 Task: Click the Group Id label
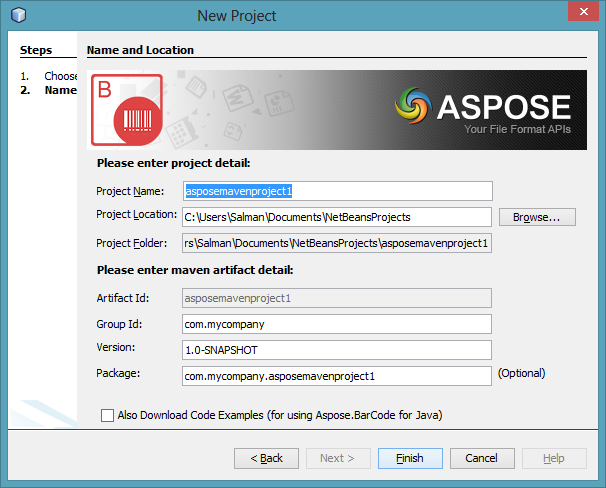[119, 324]
